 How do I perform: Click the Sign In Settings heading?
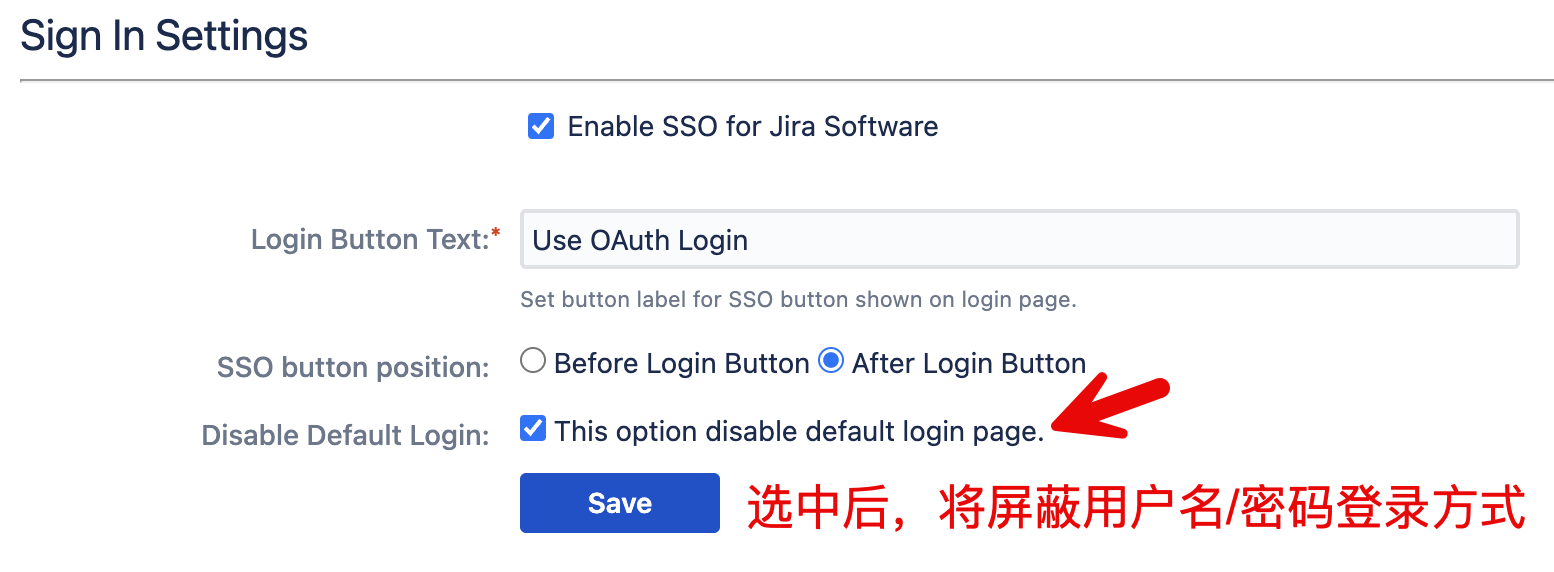164,36
